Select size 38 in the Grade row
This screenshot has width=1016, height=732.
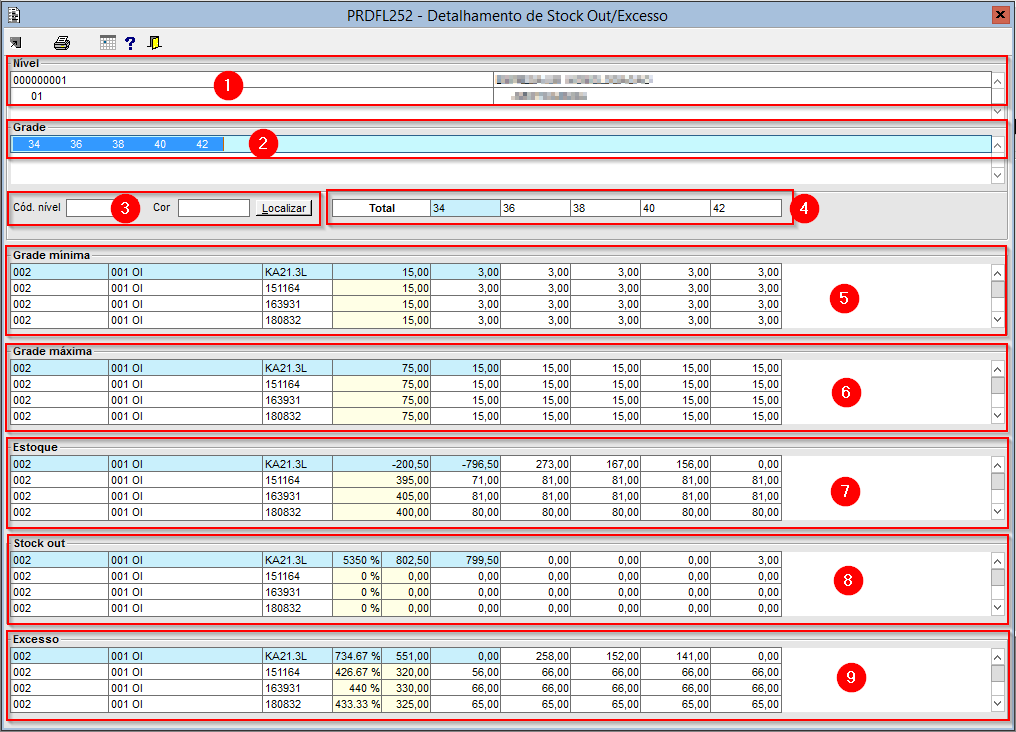click(118, 144)
